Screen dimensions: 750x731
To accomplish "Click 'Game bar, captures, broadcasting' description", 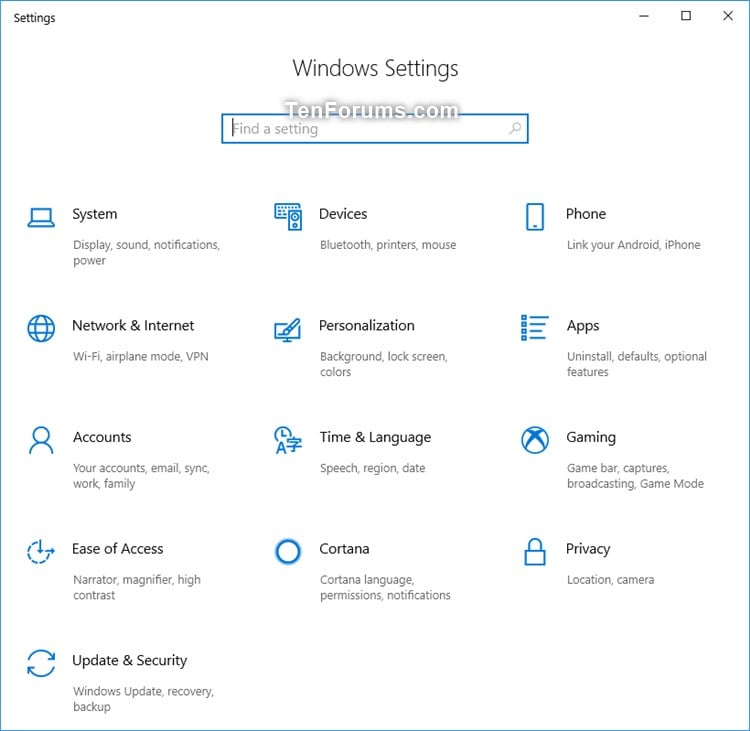I will click(x=635, y=476).
